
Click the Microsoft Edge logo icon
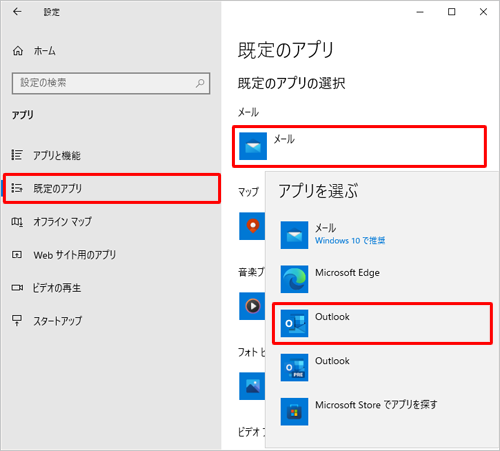click(294, 279)
